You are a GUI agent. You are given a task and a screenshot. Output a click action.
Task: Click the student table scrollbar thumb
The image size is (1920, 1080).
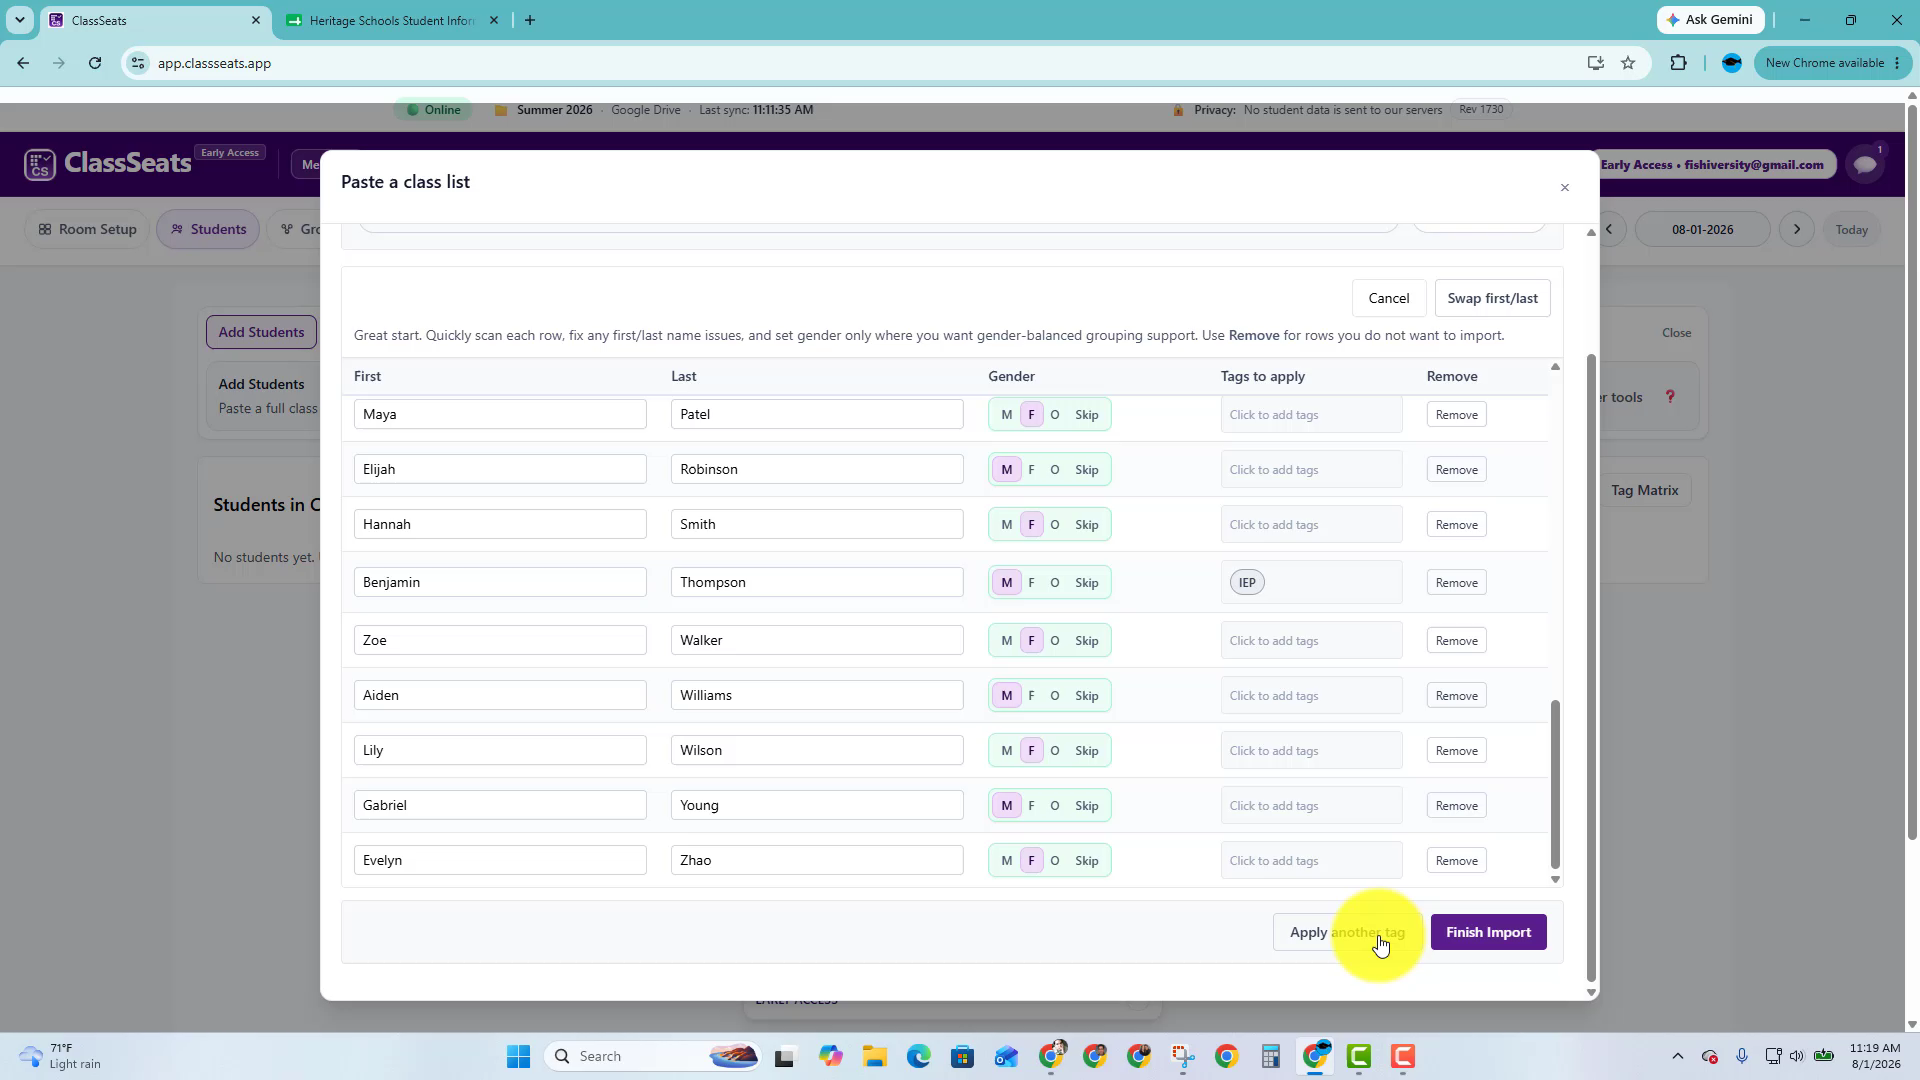1555,785
